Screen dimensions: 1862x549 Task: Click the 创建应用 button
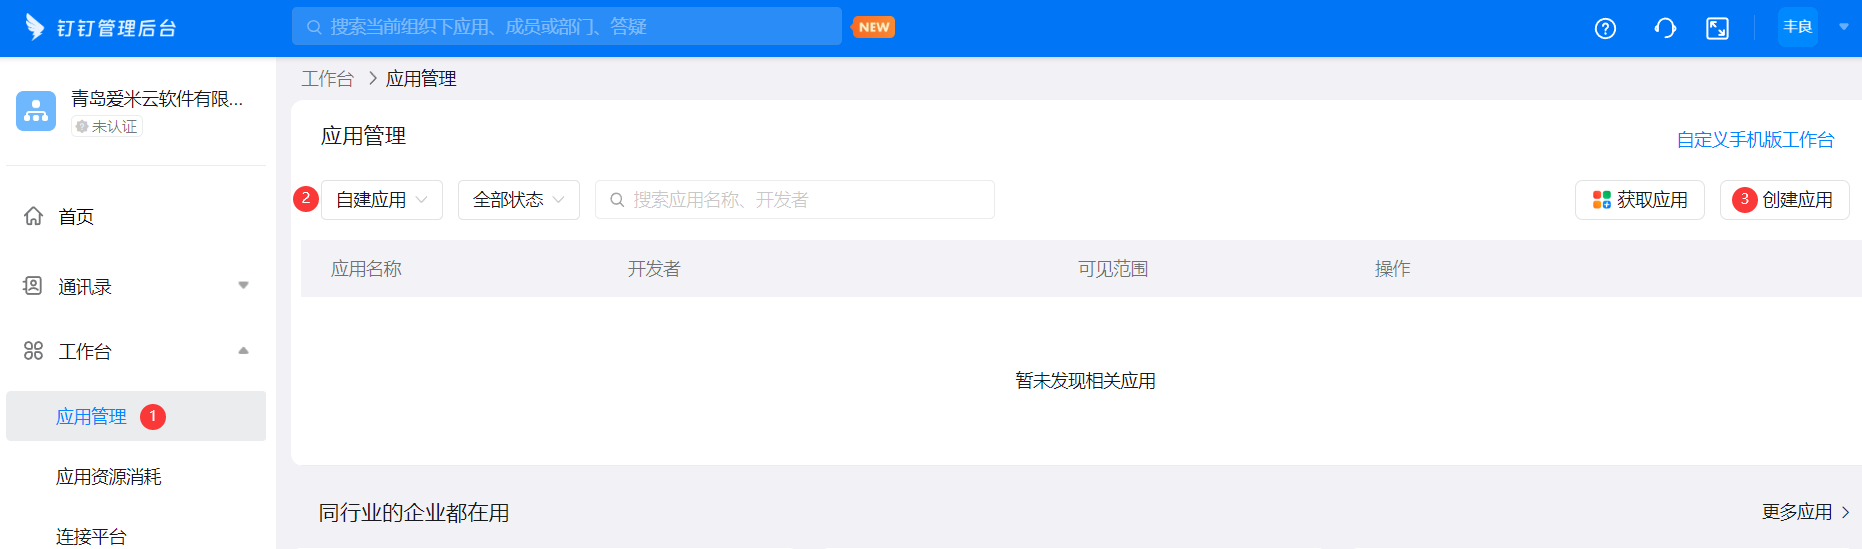(1785, 200)
